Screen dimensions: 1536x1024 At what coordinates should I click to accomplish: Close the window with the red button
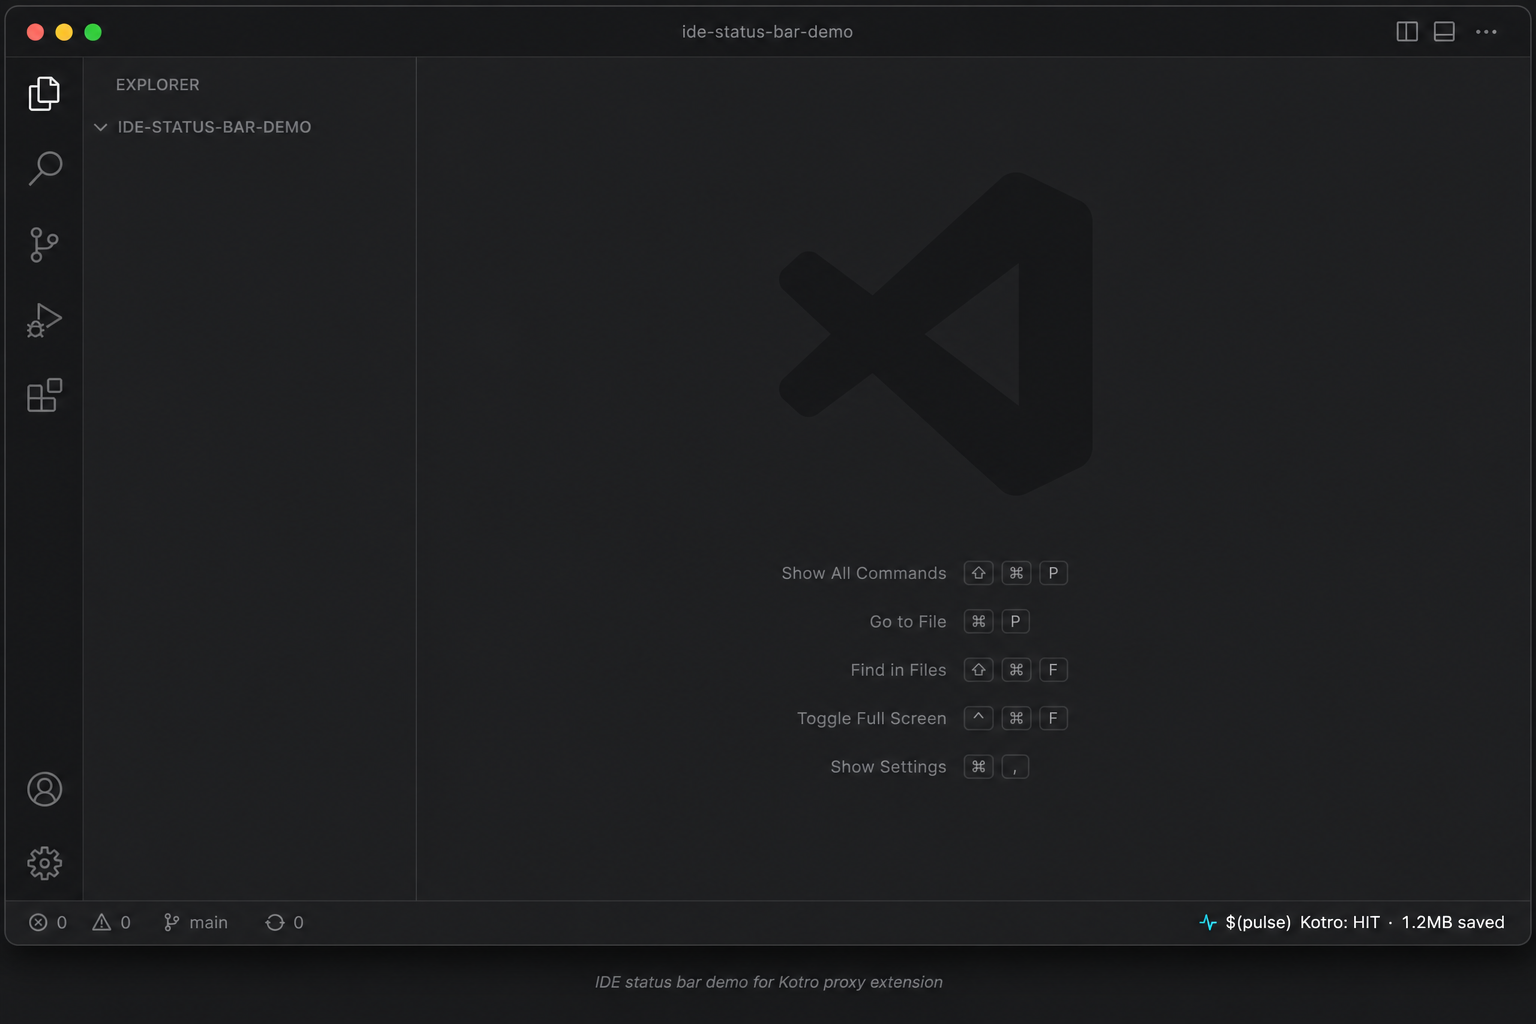pos(35,32)
